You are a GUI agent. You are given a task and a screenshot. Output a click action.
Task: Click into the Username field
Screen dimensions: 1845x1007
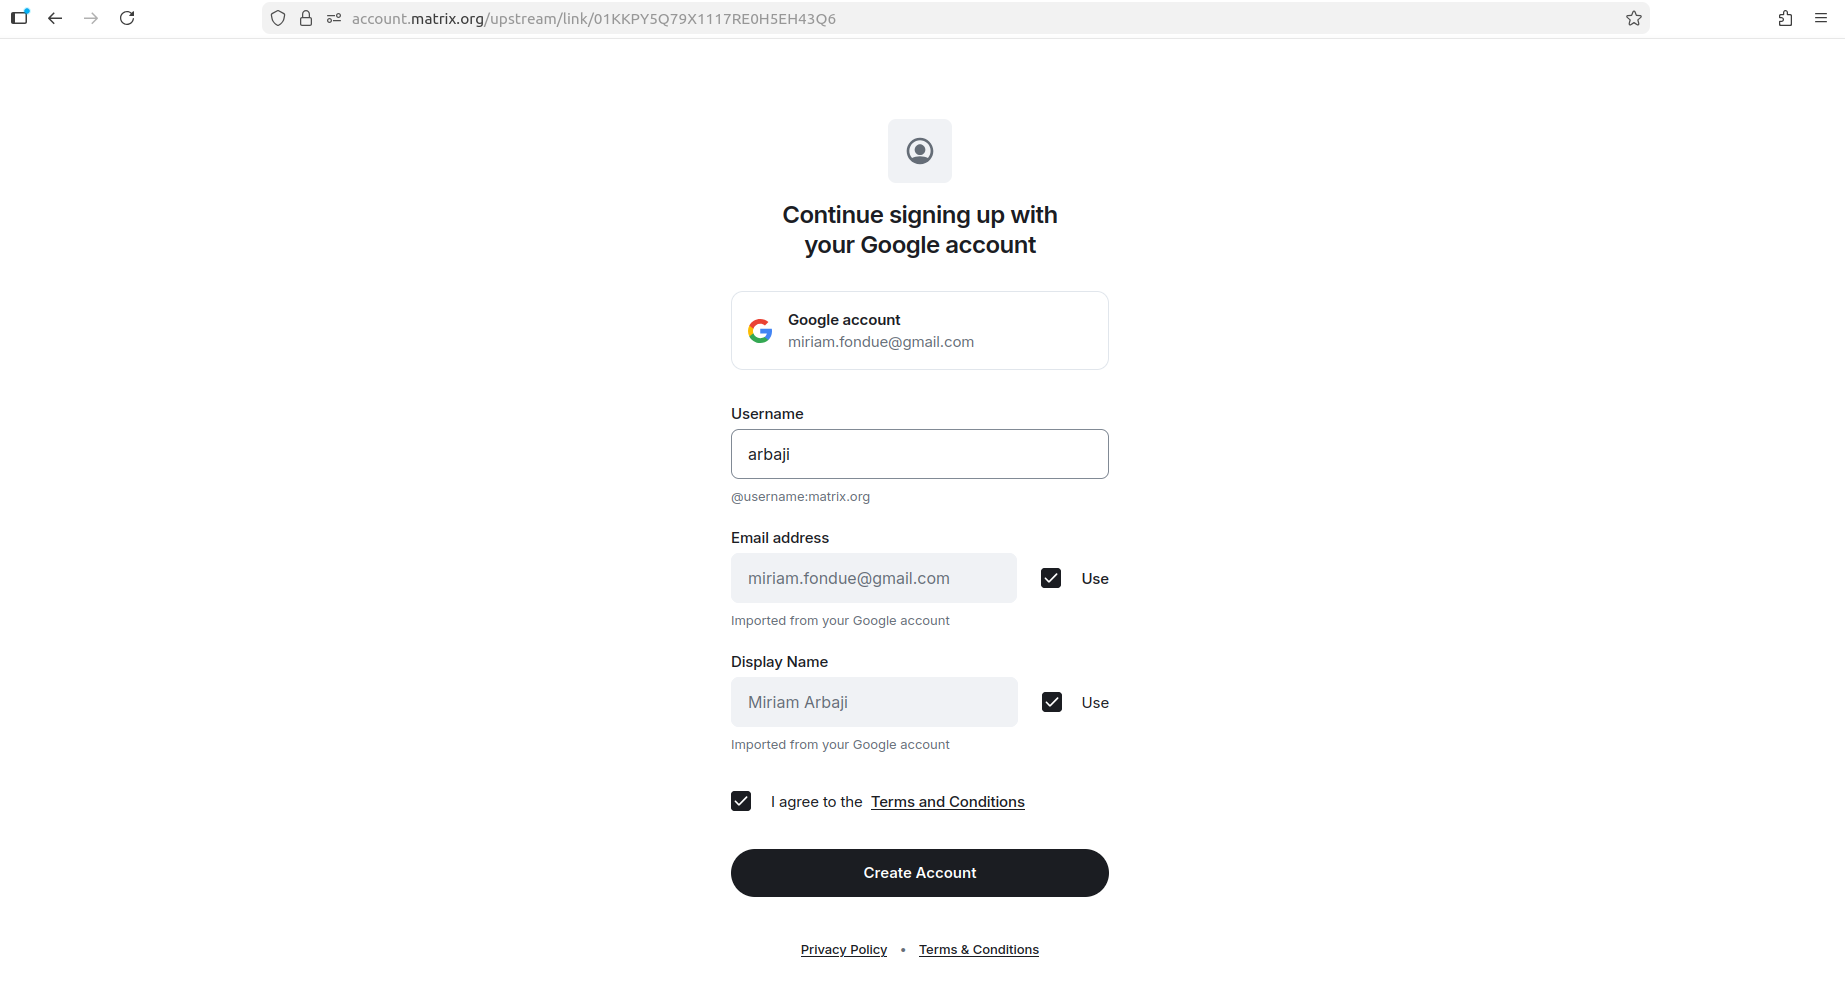[x=920, y=454]
